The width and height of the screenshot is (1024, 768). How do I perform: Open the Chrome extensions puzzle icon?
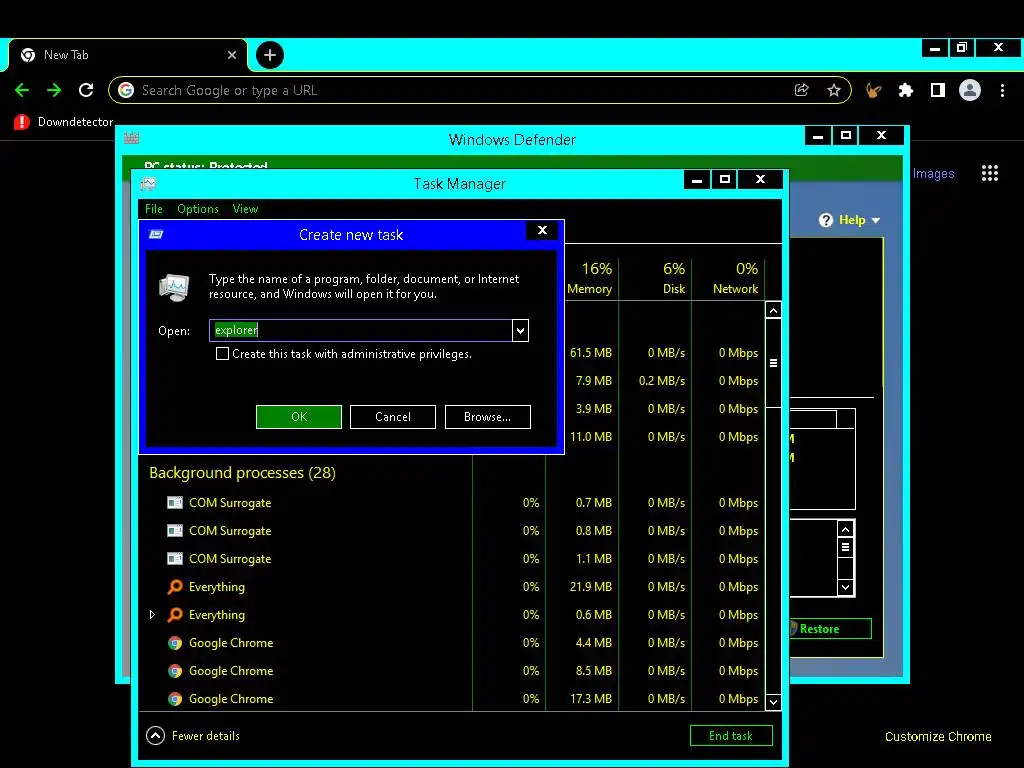(905, 90)
